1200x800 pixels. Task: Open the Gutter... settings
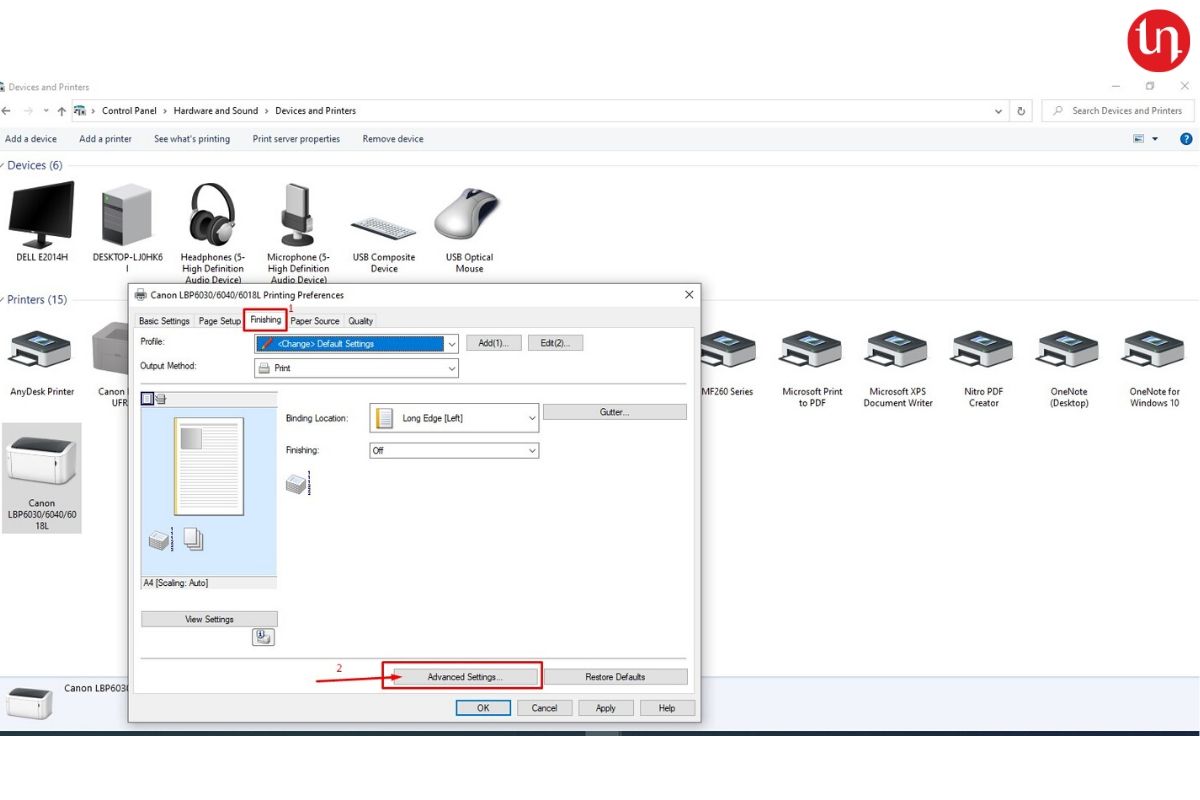(x=615, y=412)
